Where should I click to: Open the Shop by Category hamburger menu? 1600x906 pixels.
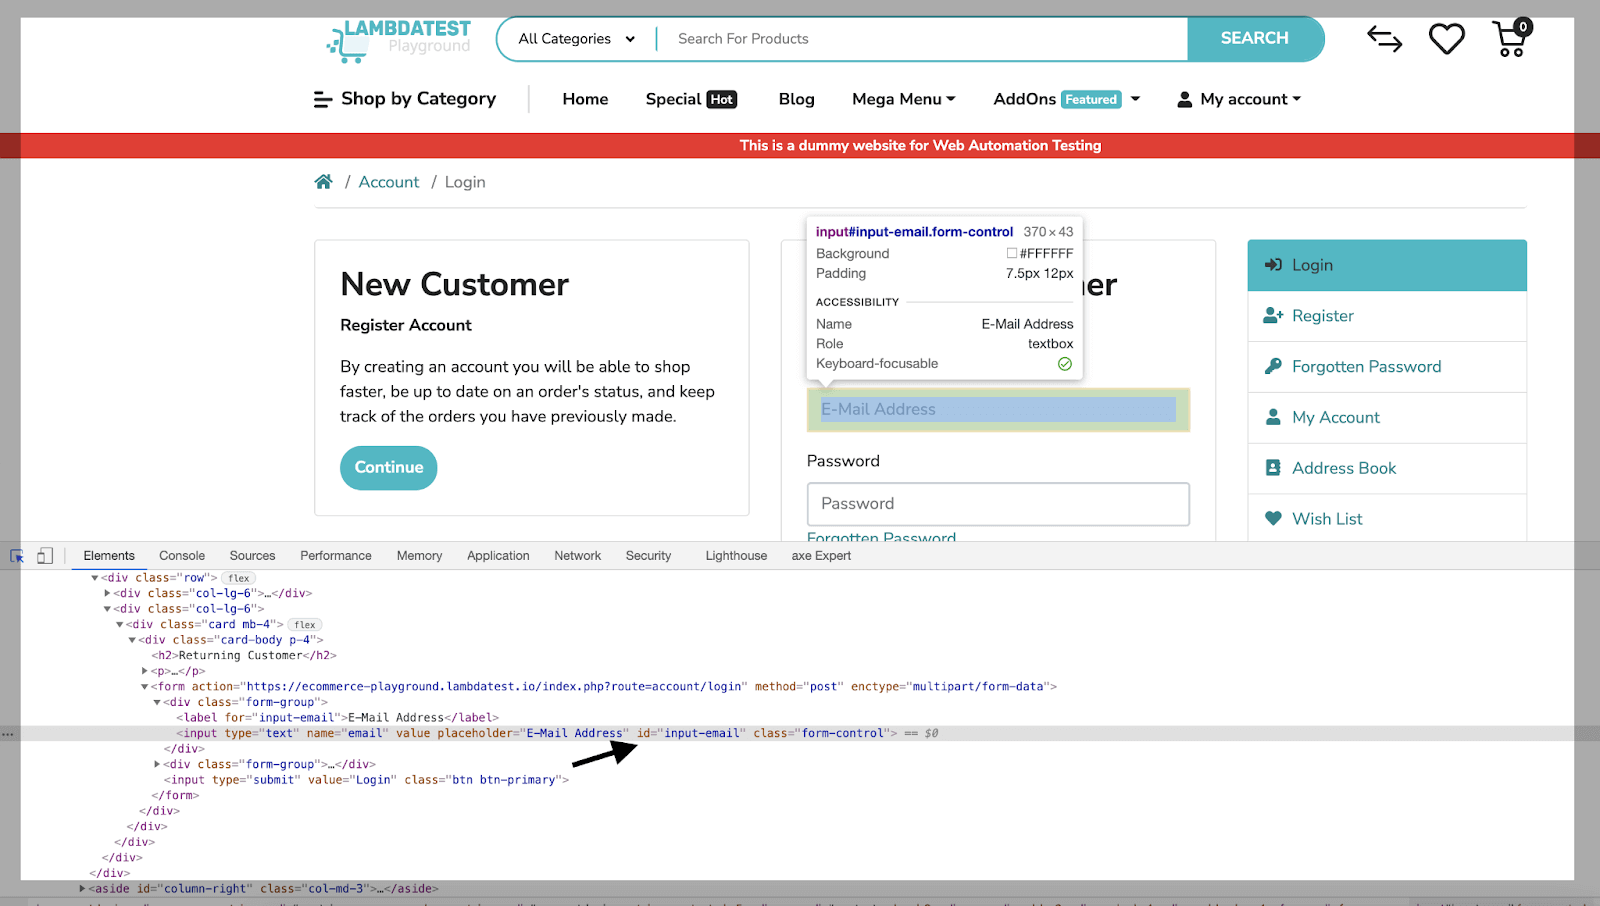point(405,99)
